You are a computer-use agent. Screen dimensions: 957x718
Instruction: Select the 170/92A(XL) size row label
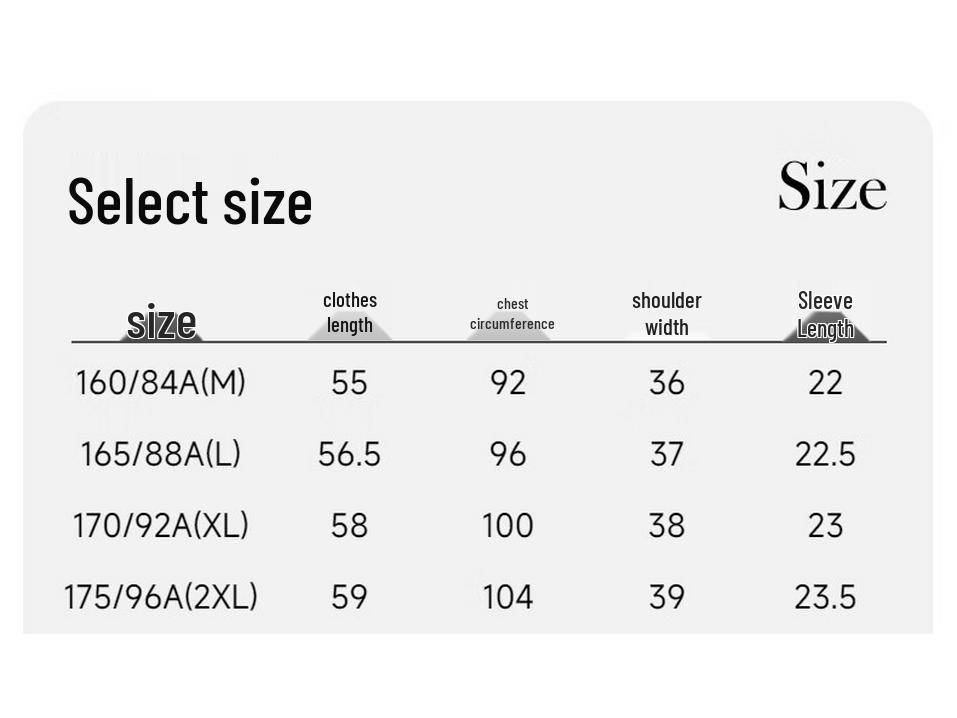pyautogui.click(x=161, y=525)
